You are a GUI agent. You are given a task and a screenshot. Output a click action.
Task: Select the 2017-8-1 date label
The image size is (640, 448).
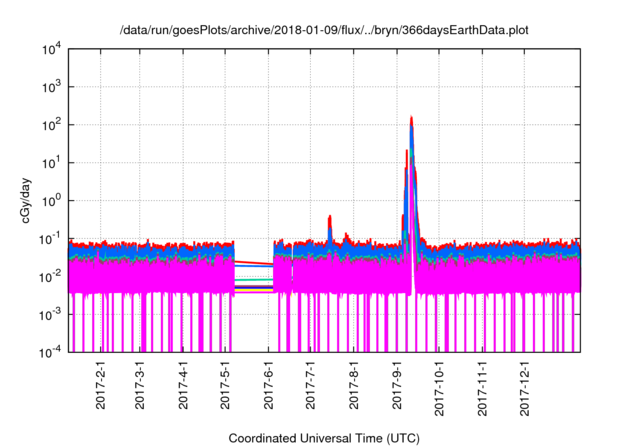[x=353, y=385]
